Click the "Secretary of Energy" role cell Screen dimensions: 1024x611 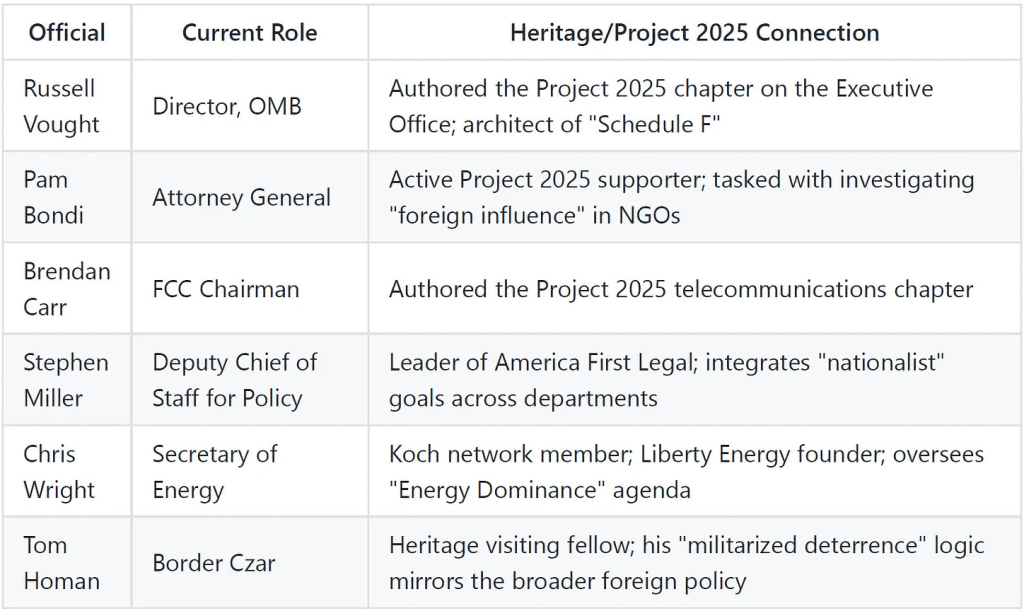click(214, 472)
